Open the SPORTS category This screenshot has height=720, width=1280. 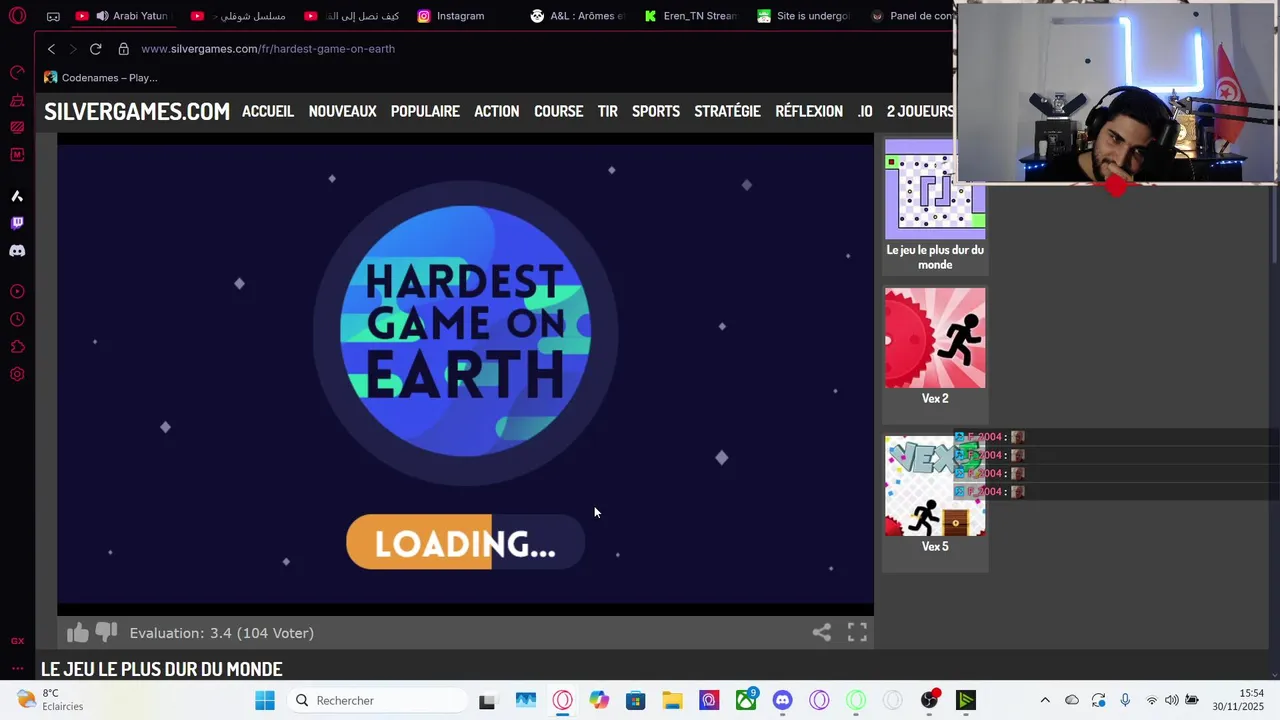click(x=656, y=111)
